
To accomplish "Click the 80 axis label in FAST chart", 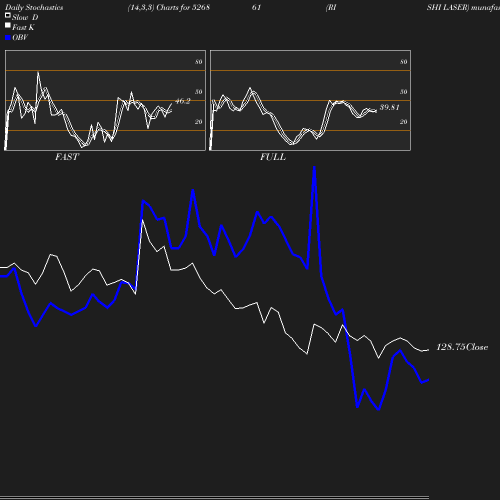I will pyautogui.click(x=199, y=62).
